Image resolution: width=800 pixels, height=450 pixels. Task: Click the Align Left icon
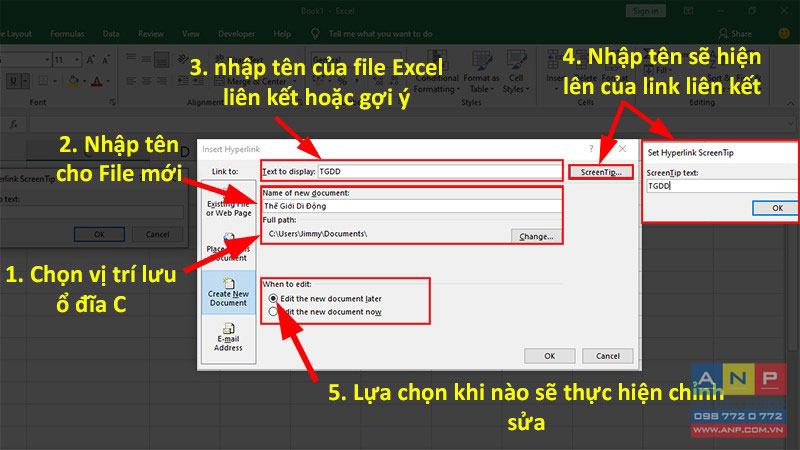(131, 81)
